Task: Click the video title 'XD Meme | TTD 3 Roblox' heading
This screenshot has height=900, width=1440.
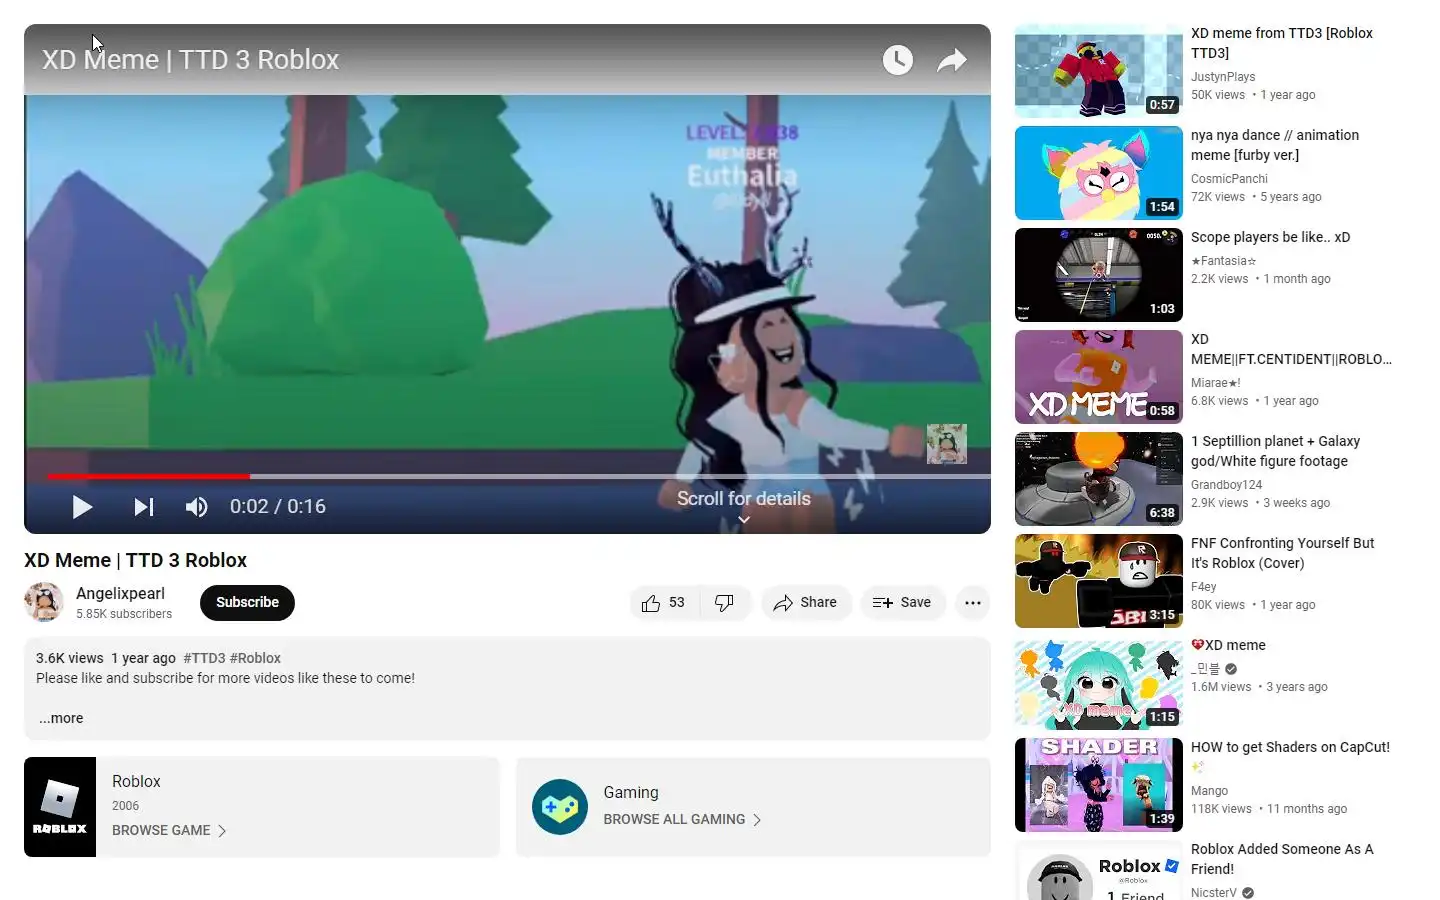Action: click(135, 560)
